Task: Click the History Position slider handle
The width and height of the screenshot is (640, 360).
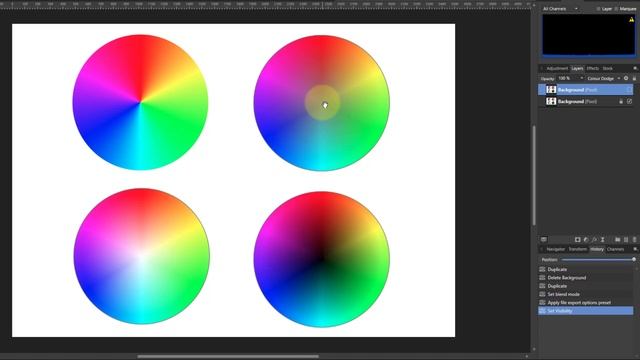Action: click(633, 260)
